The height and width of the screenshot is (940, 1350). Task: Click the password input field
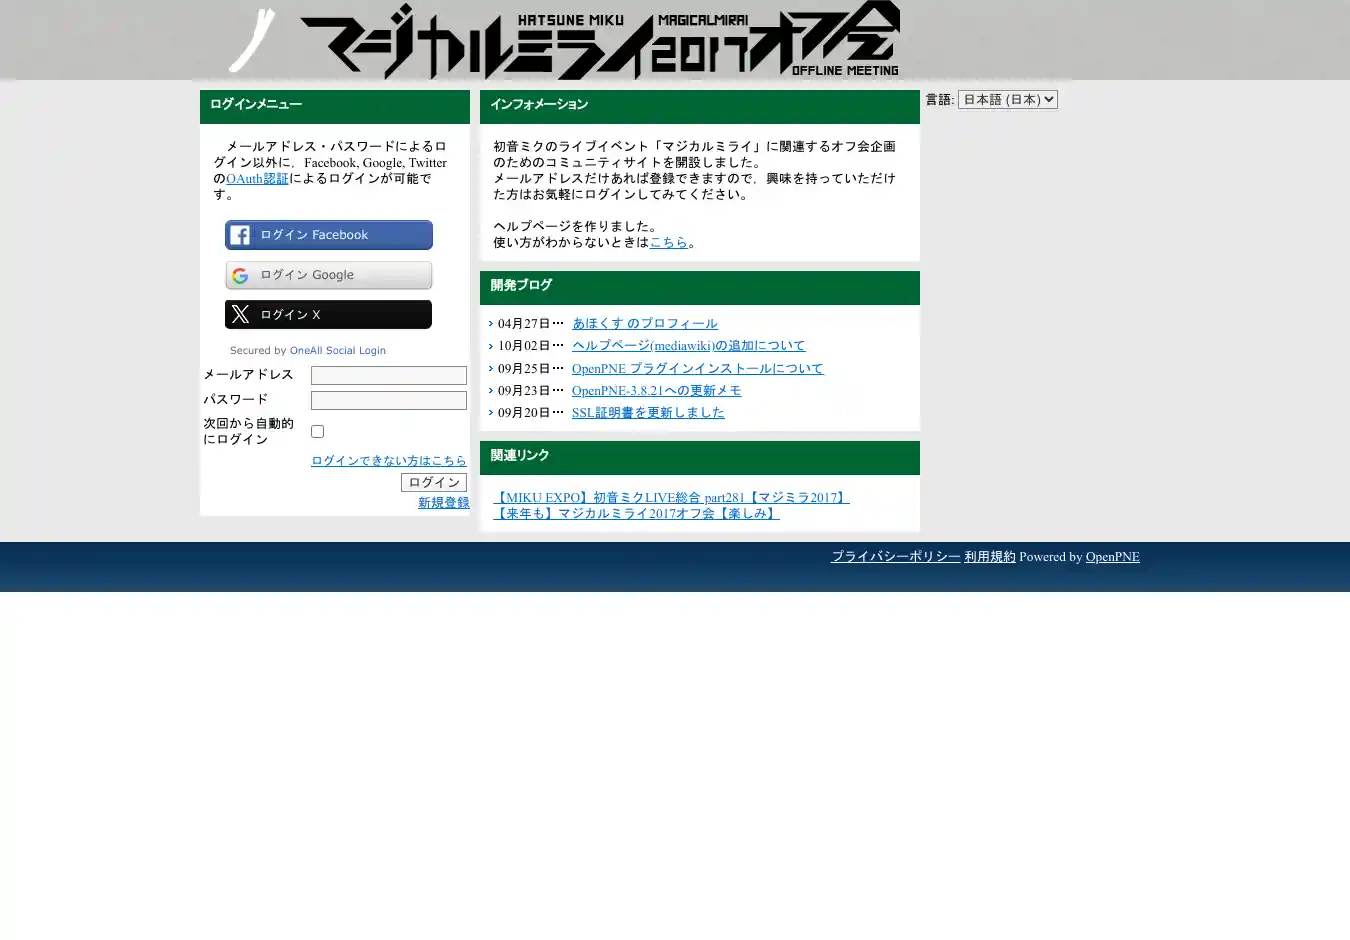pos(388,400)
